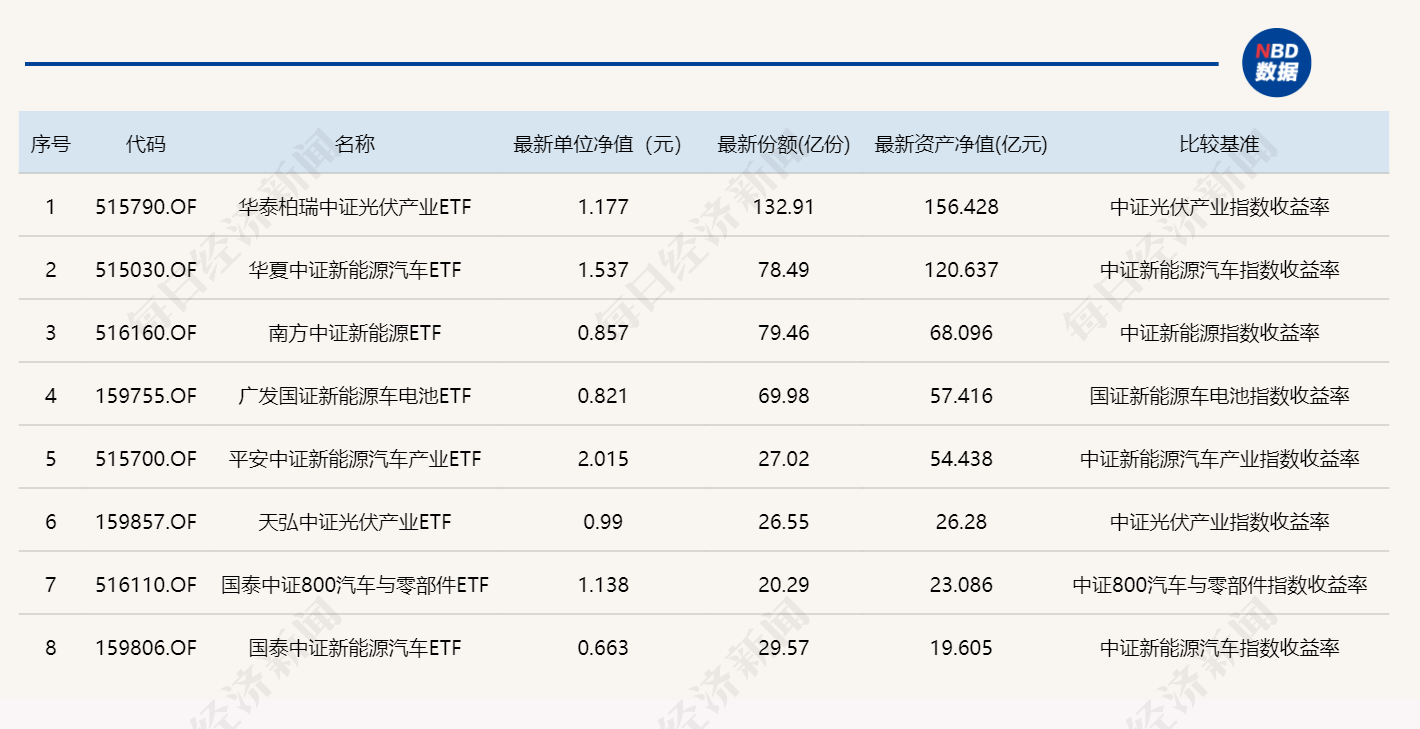
Task: Click share amount 132.91
Action: (784, 207)
